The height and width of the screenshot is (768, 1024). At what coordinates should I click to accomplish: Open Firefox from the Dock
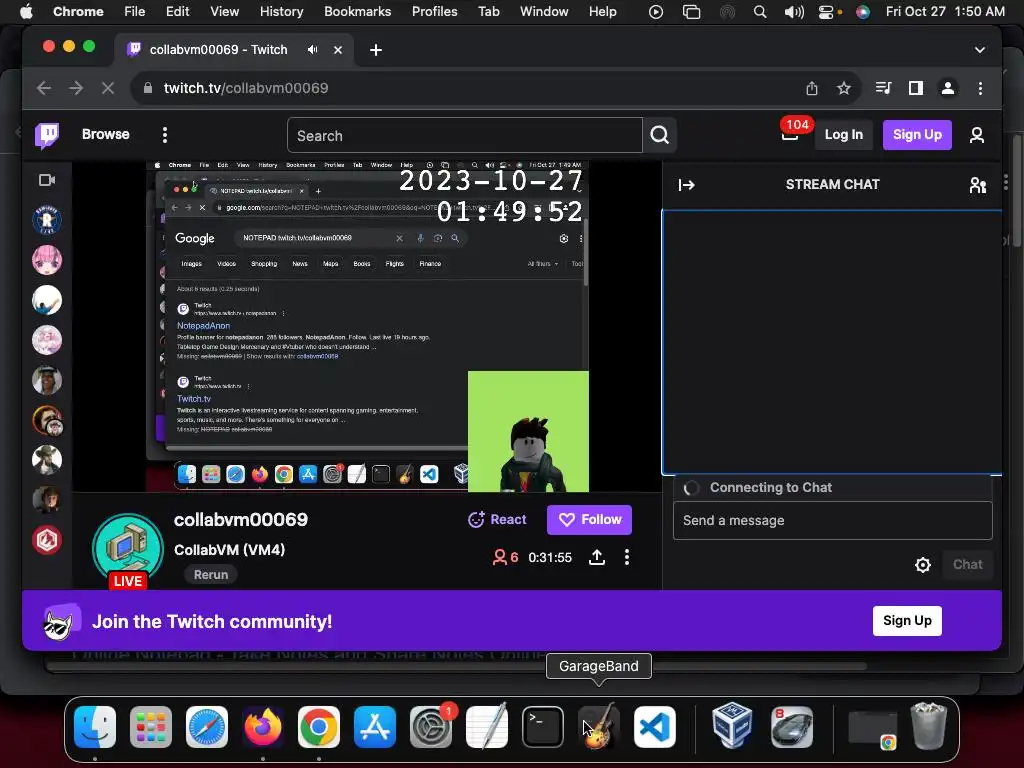pyautogui.click(x=263, y=727)
